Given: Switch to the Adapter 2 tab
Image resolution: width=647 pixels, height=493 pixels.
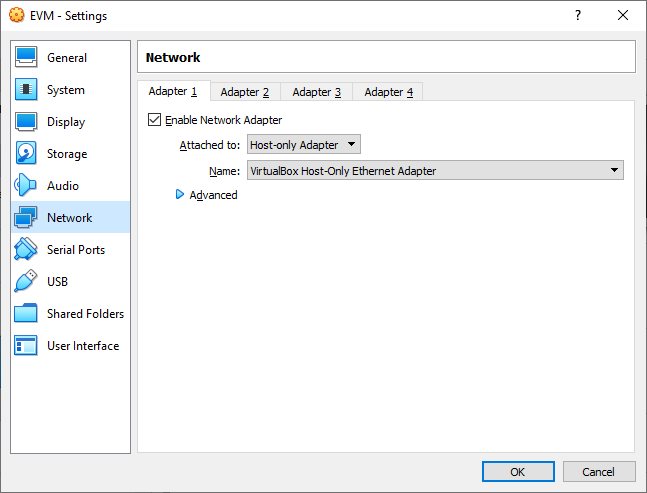Looking at the screenshot, I should (245, 92).
